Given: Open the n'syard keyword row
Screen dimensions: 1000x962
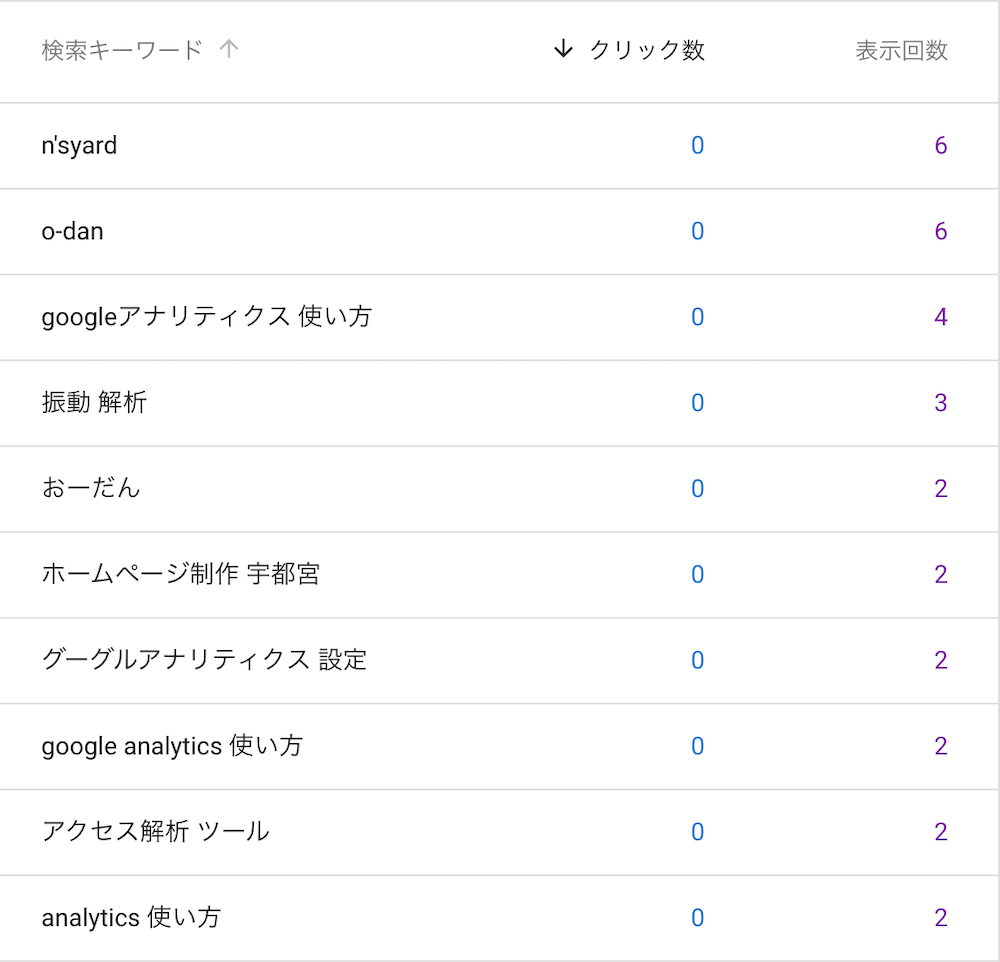Looking at the screenshot, I should pos(499,145).
